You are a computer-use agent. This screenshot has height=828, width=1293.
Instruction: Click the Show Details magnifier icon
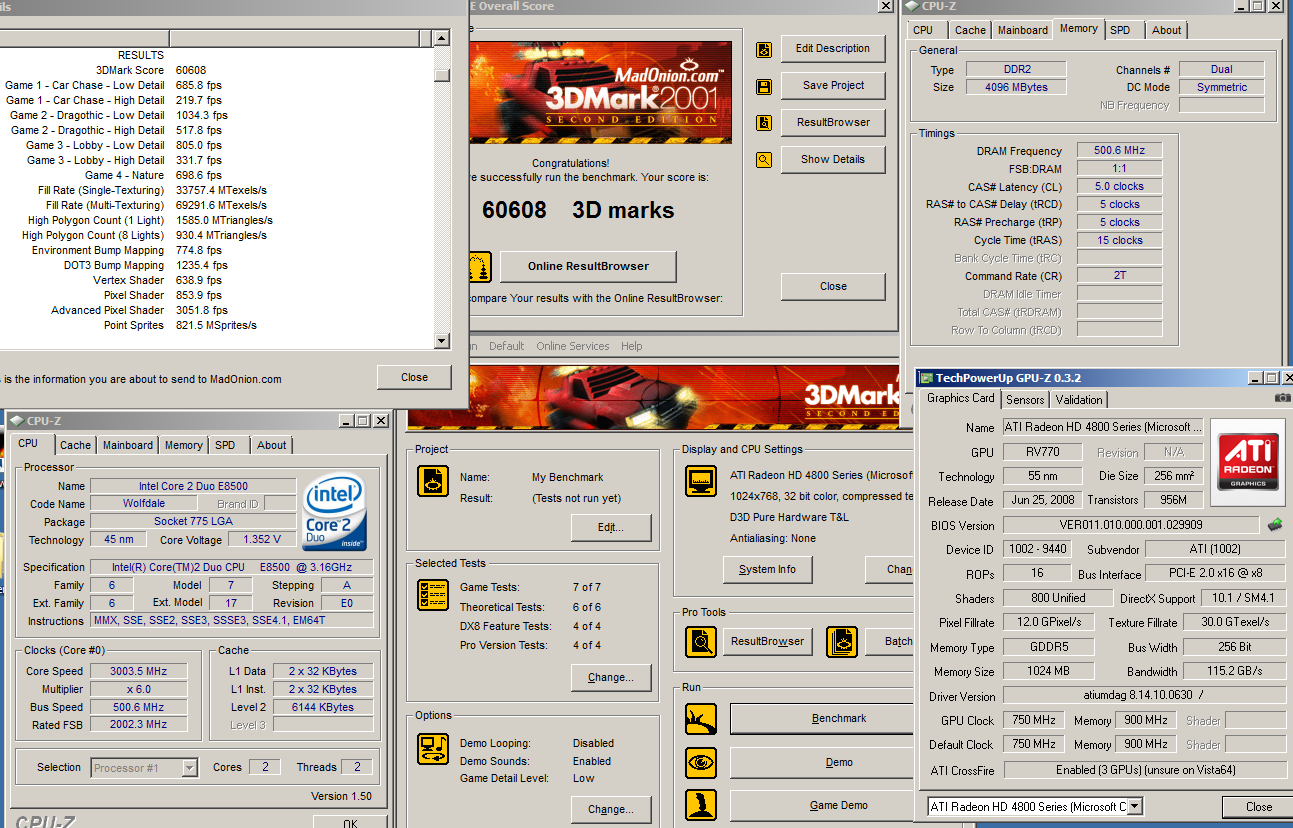click(x=764, y=160)
